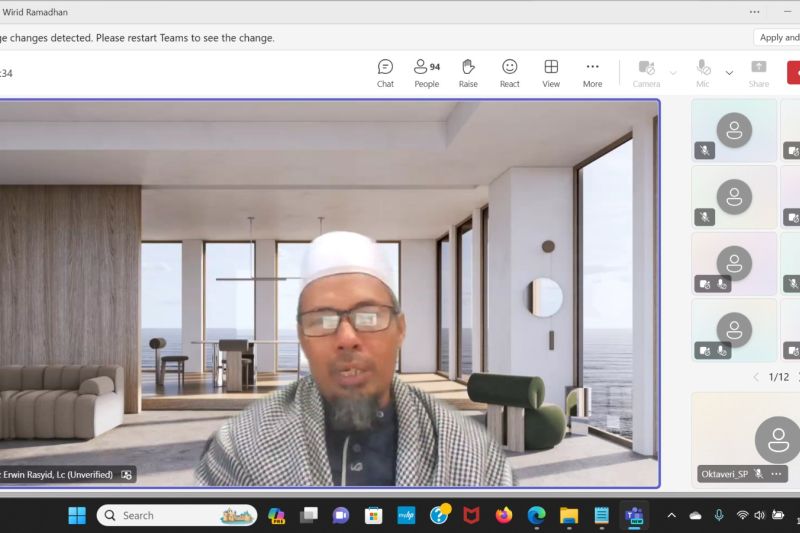Click the Apply and restart button
Screen dimensions: 800x533
(778, 38)
